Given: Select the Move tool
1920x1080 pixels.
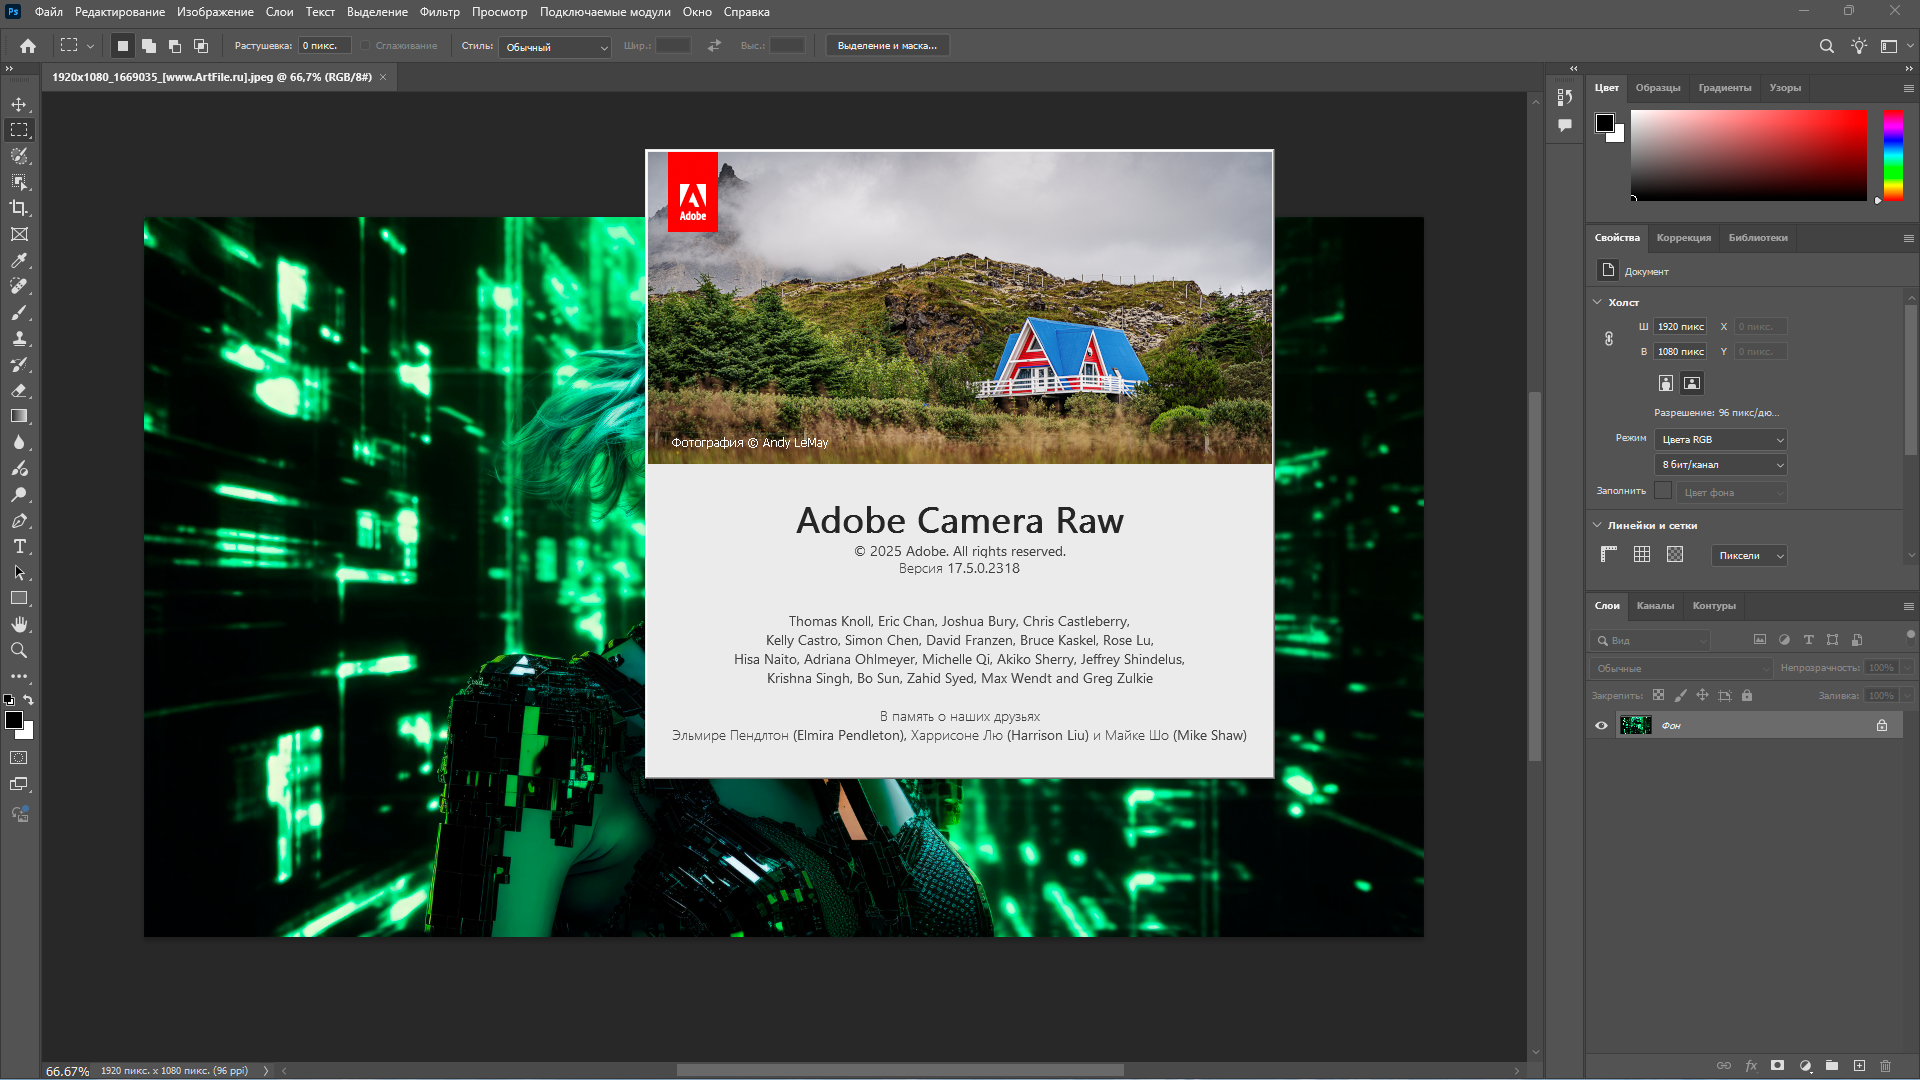Looking at the screenshot, I should pos(19,104).
